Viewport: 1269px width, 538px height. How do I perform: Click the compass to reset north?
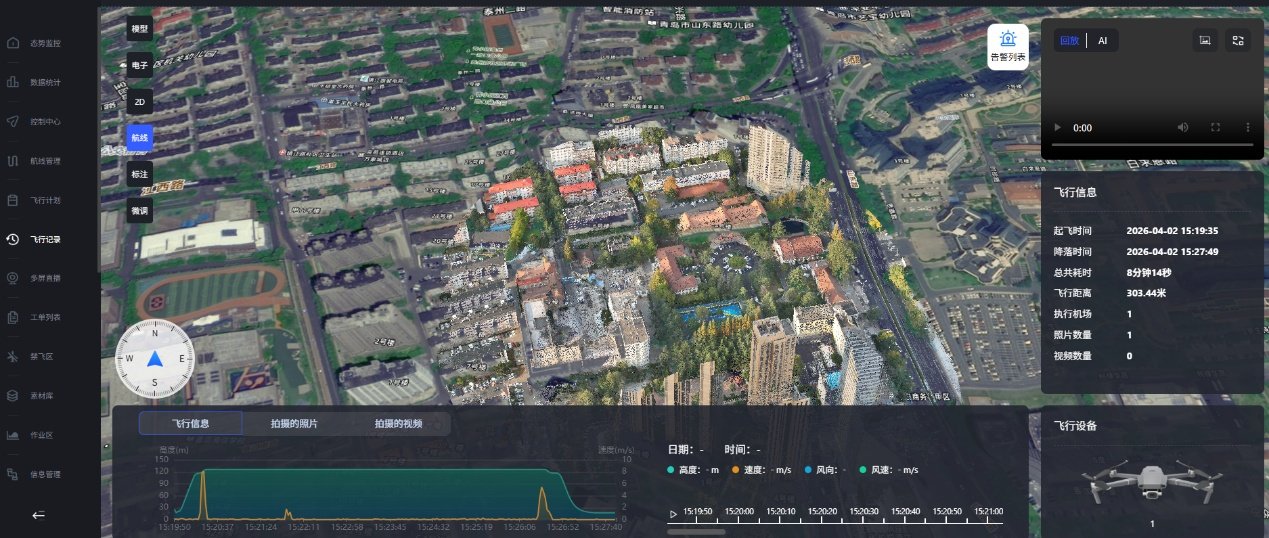(154, 359)
